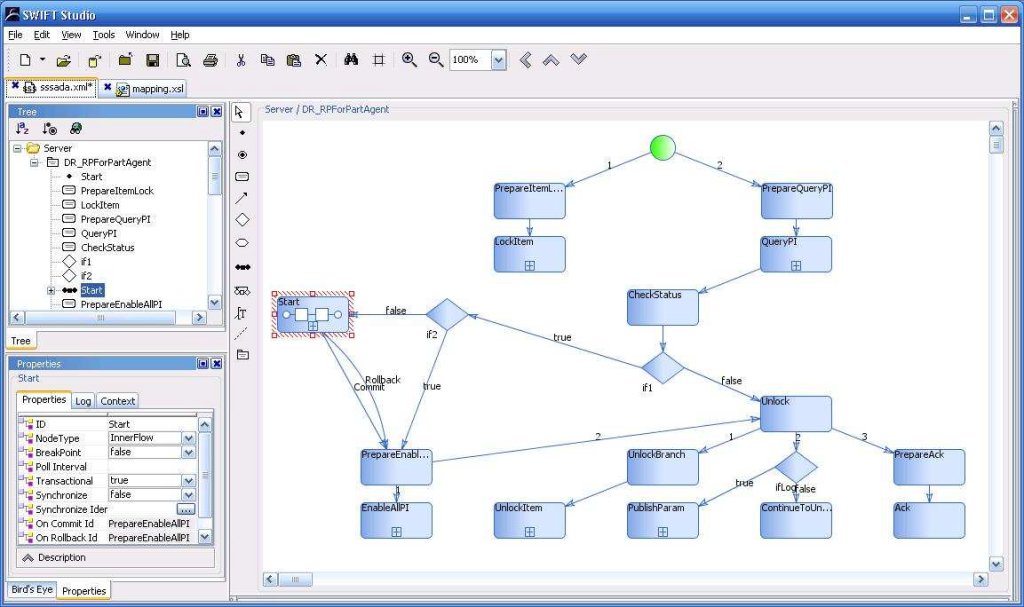The height and width of the screenshot is (607, 1024).
Task: Select the pointer arrow tool in the palette
Action: coord(240,112)
